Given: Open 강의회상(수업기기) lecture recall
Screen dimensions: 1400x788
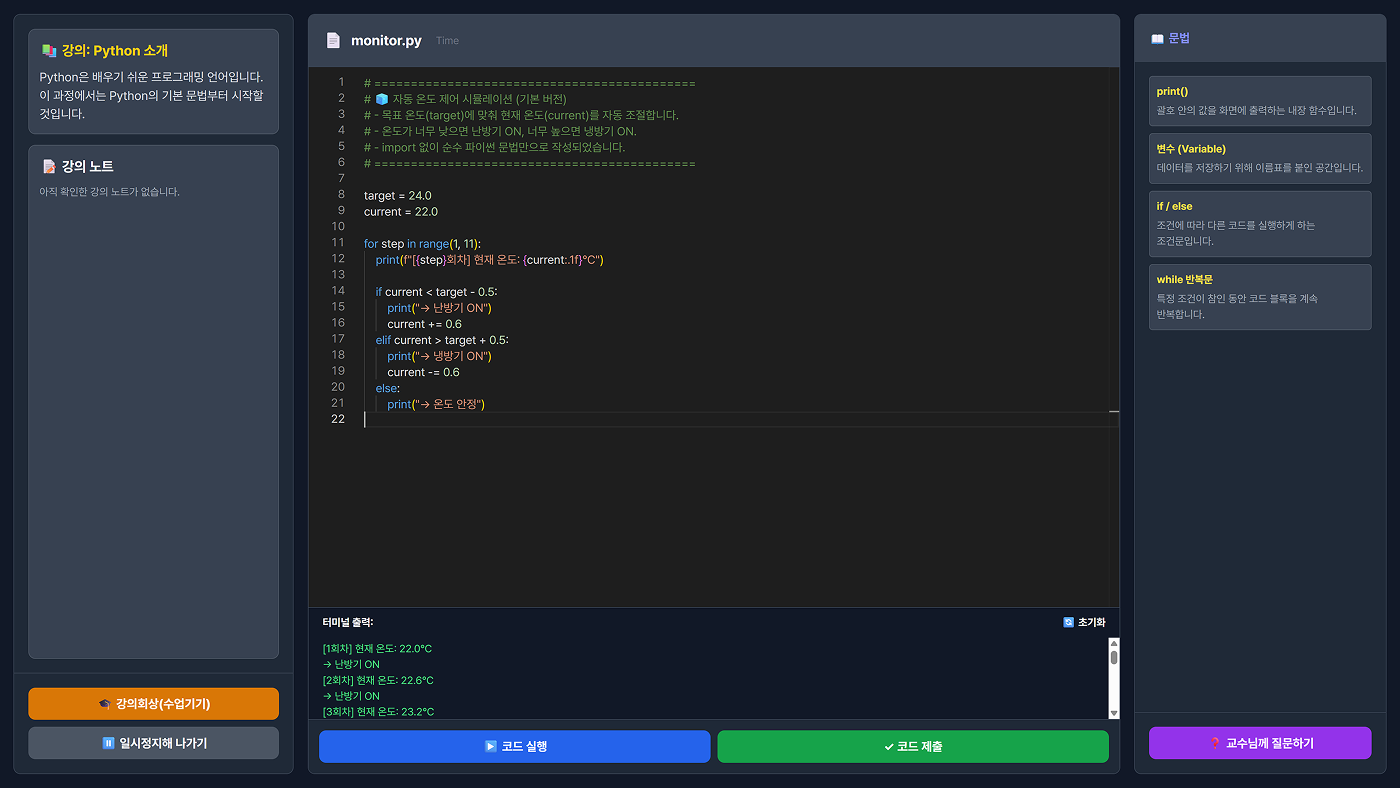Looking at the screenshot, I should tap(153, 703).
